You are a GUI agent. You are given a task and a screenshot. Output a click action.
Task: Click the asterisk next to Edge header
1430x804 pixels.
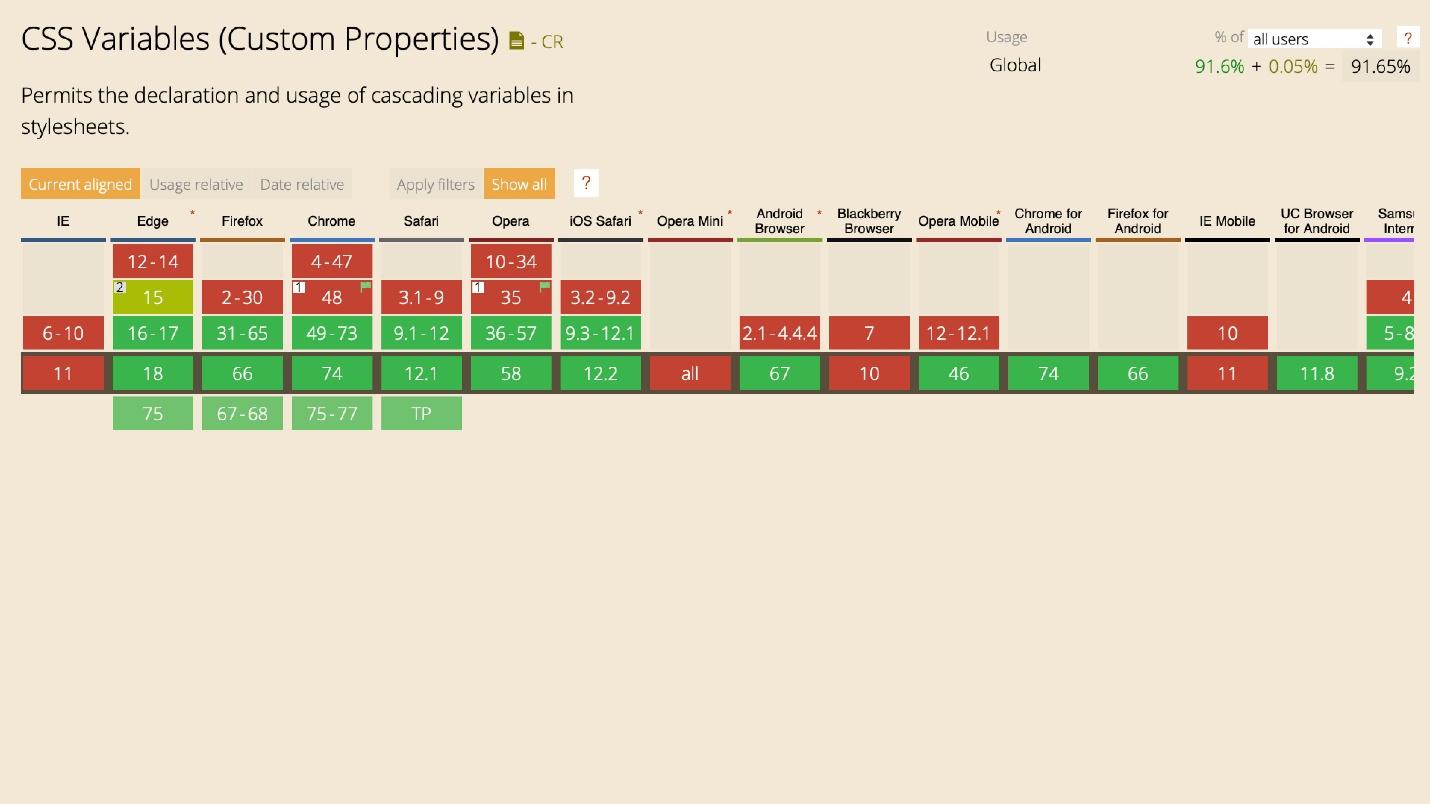point(192,213)
